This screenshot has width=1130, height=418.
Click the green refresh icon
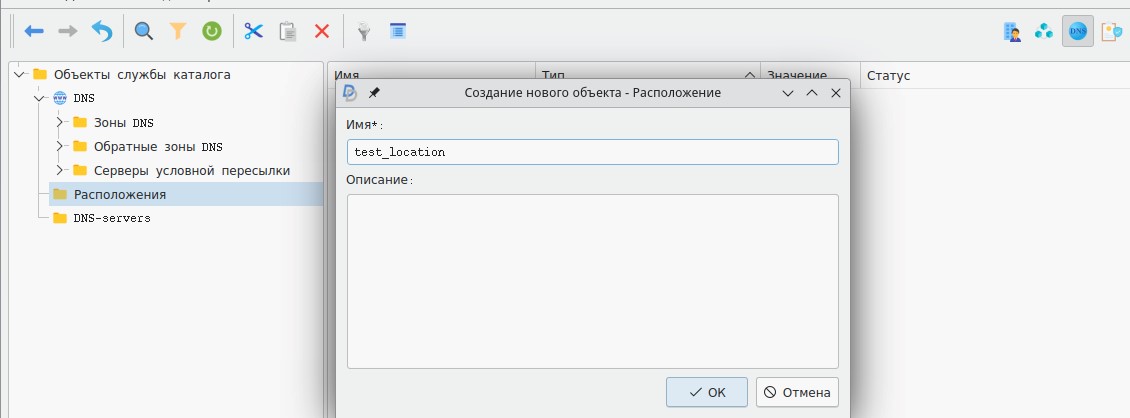[x=212, y=32]
